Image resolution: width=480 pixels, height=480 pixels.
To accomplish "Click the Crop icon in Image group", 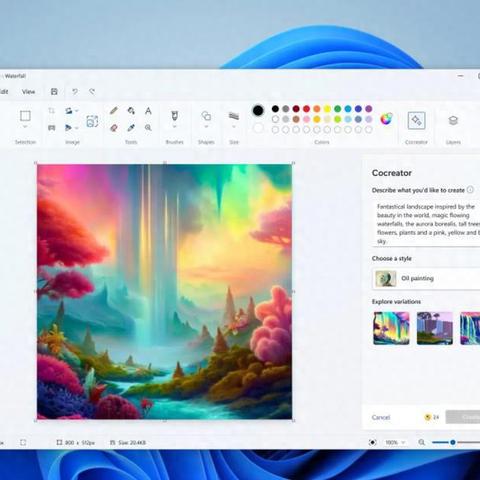I will coord(51,111).
